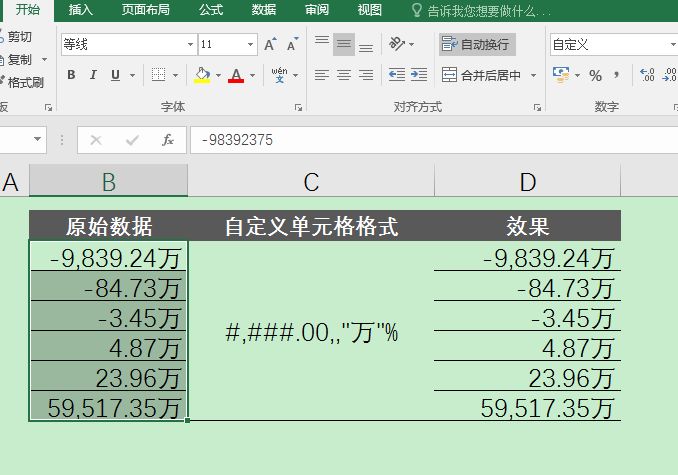Click the Align Left icon
Viewport: 678px width, 475px height.
click(322, 75)
